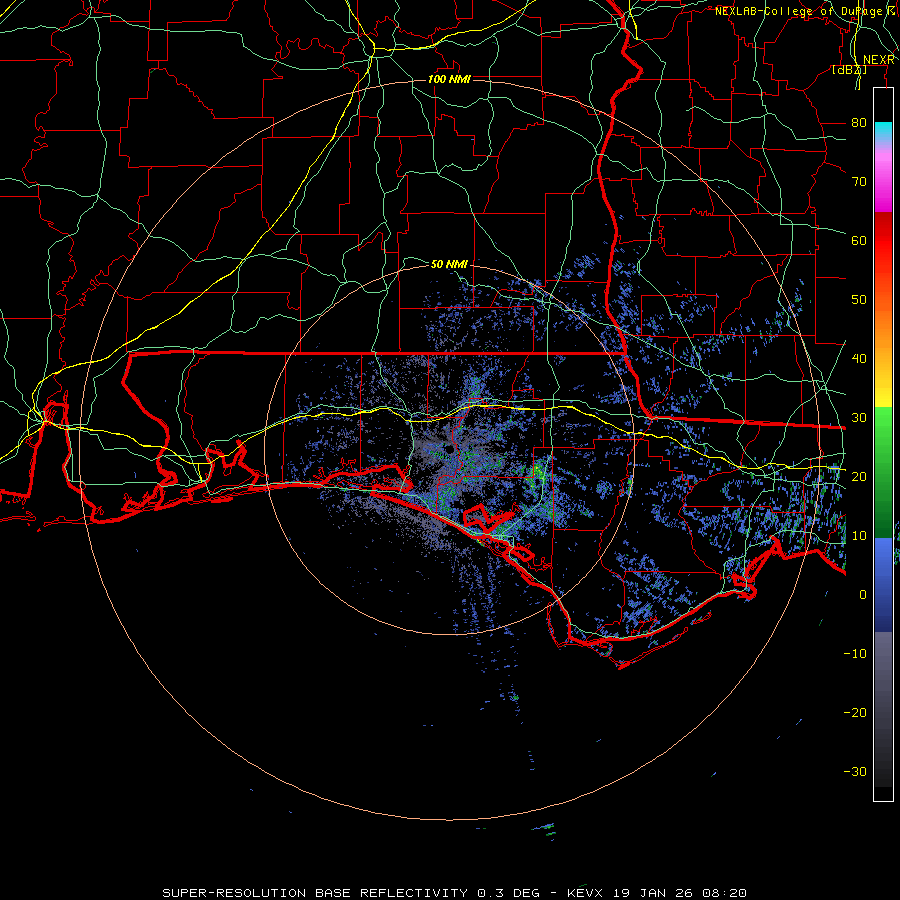
Task: Click the -30 dBZ scale label
Action: 855,771
